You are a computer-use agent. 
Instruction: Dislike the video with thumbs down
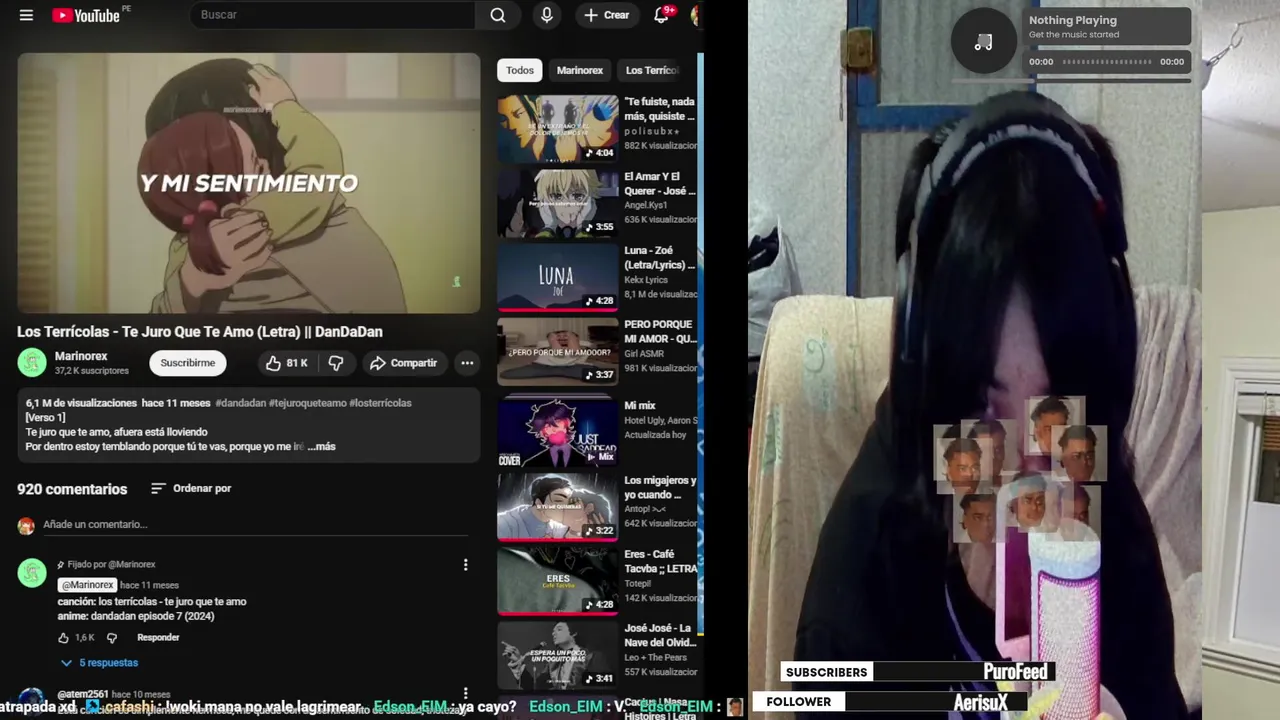(336, 363)
